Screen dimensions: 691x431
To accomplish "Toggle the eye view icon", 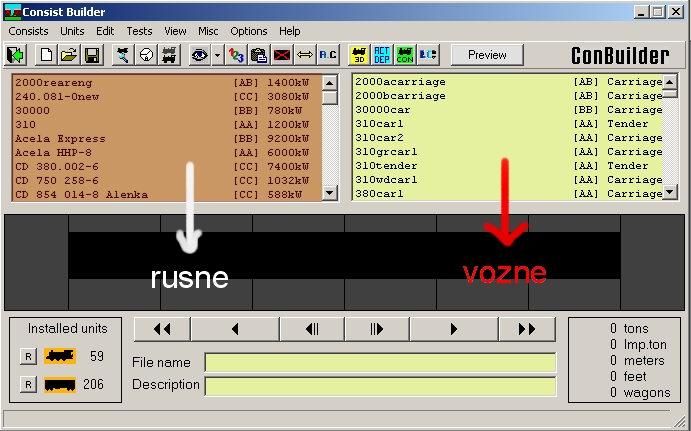I will click(x=199, y=55).
